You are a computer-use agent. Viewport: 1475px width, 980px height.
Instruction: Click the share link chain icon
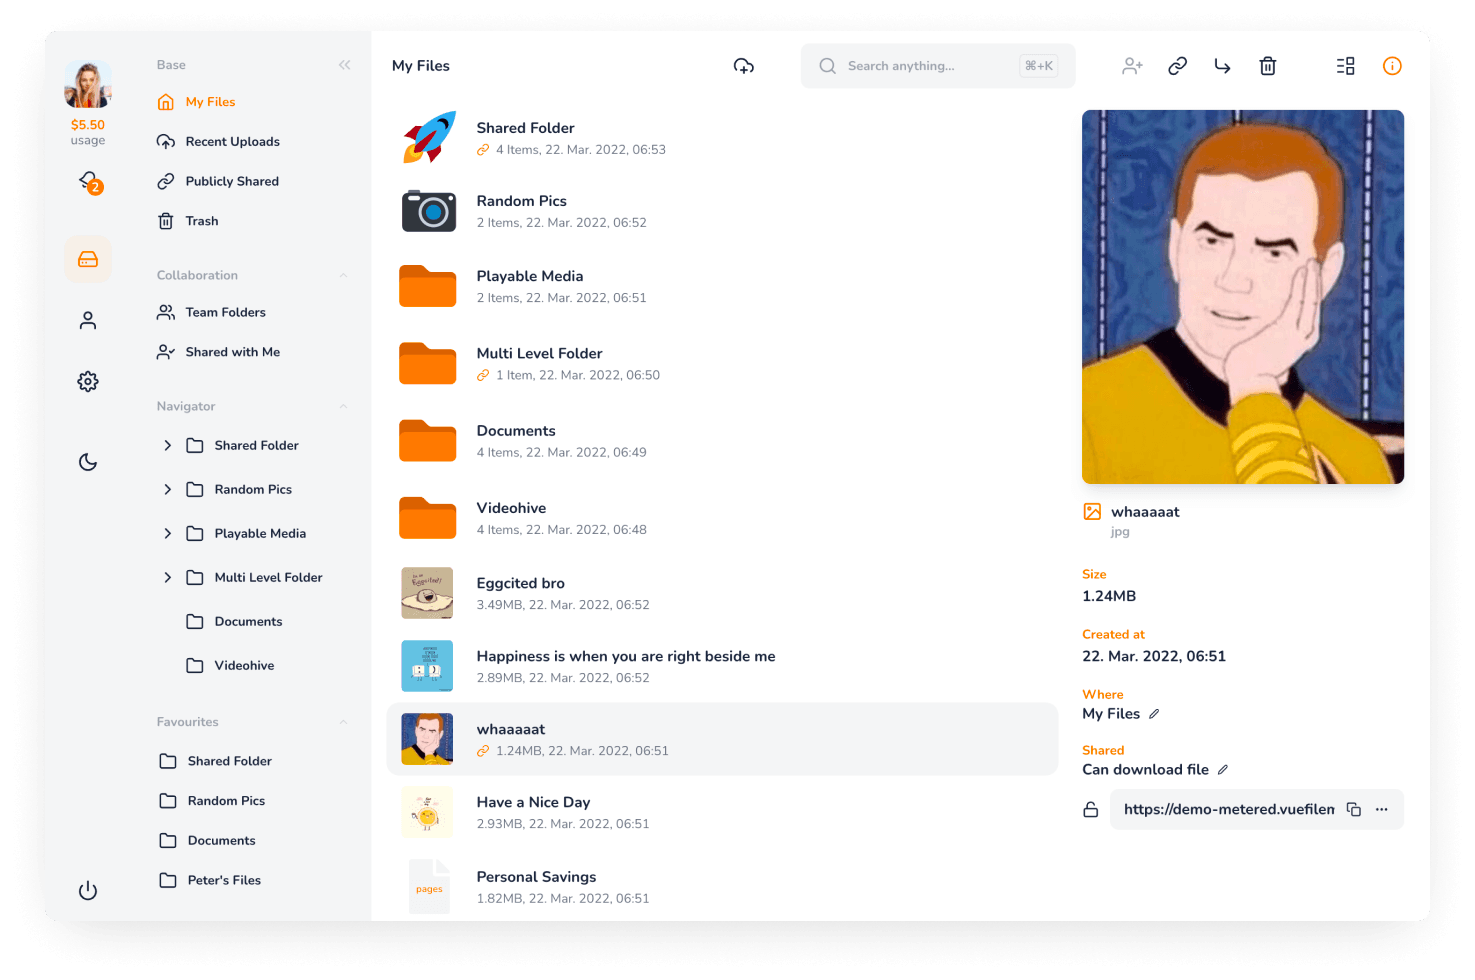pyautogui.click(x=1177, y=66)
